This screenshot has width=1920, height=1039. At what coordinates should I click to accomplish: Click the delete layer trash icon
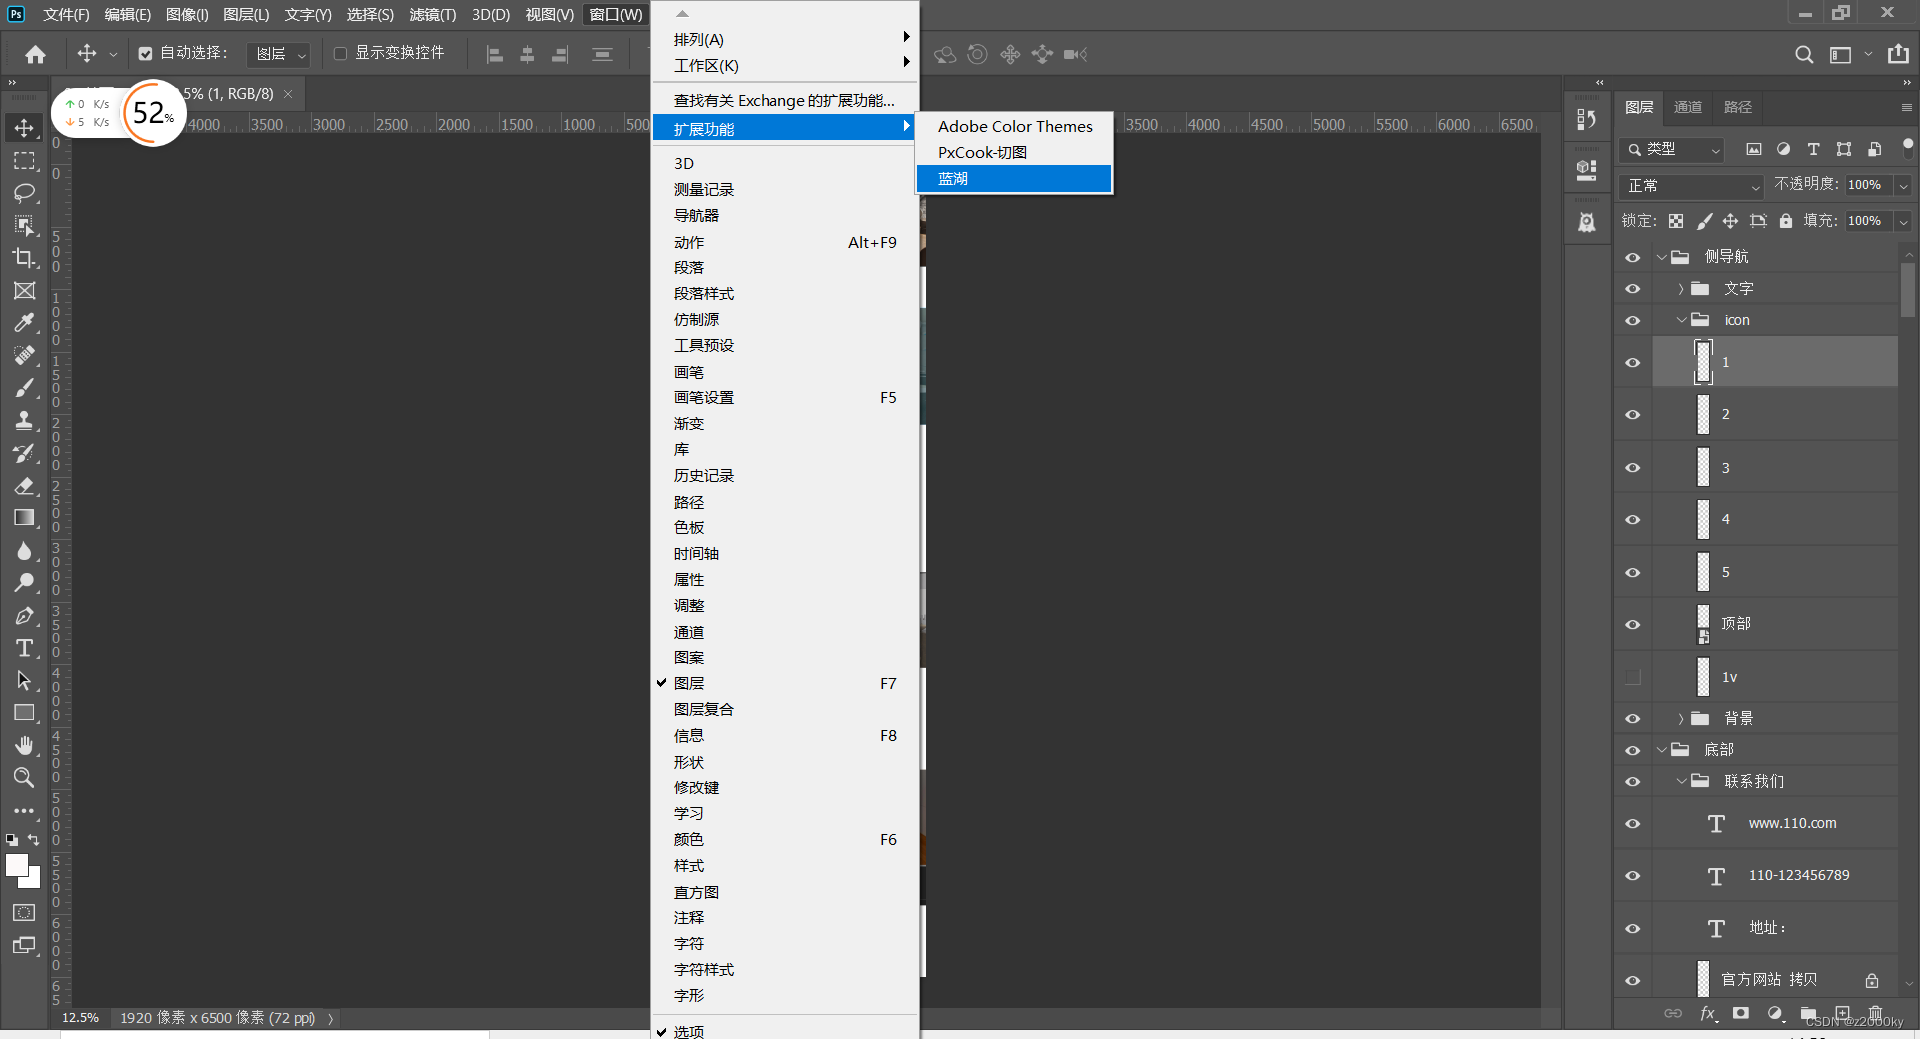1876,1013
